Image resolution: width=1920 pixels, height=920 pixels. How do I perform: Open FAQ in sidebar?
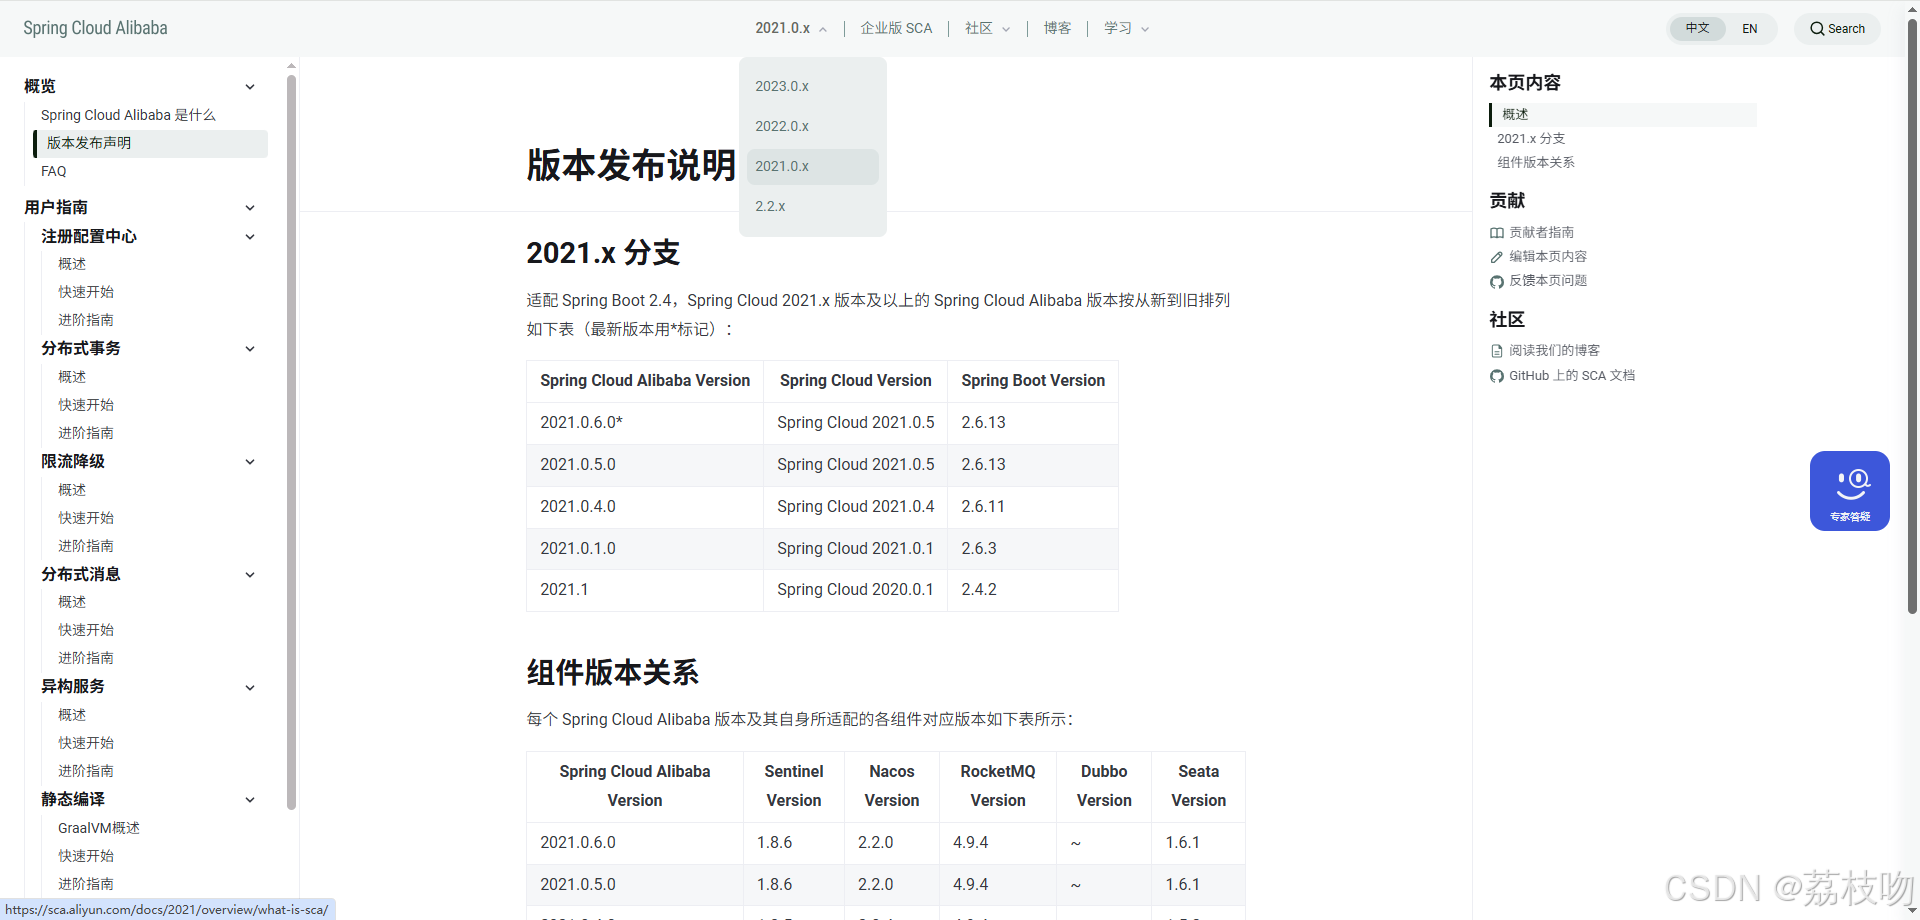[53, 171]
